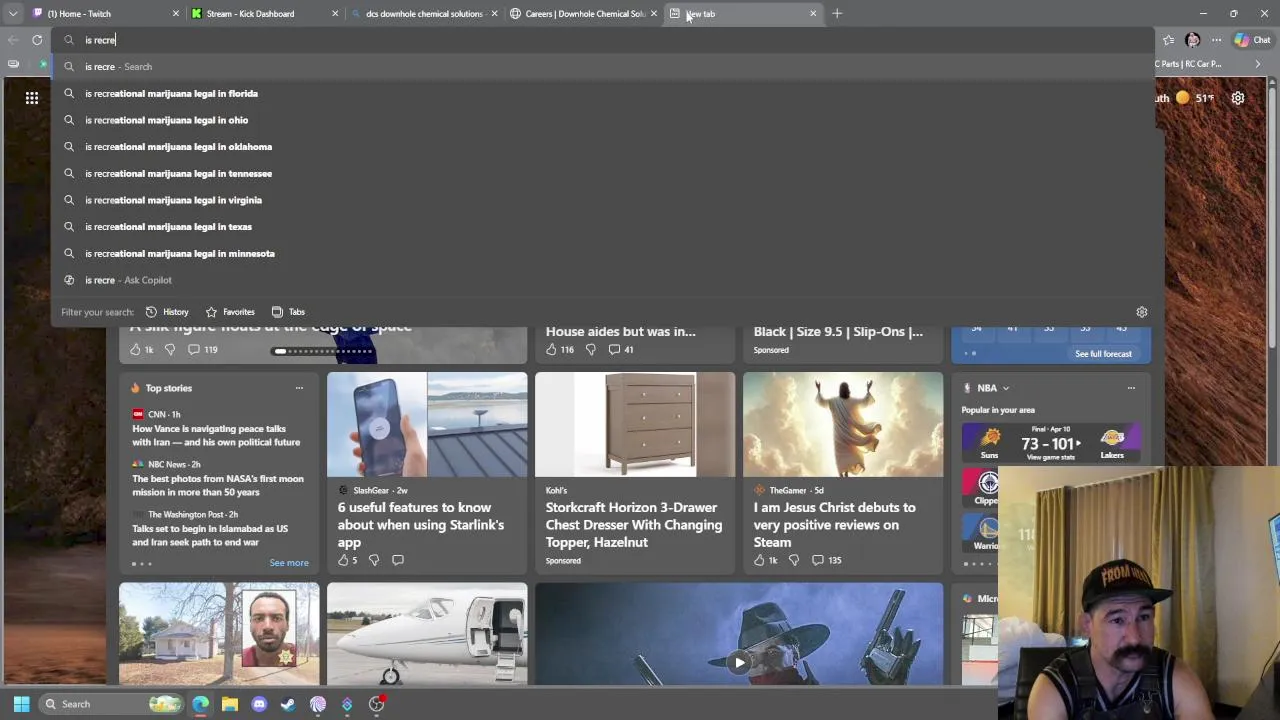Like the I am Jesus Christ article
The height and width of the screenshot is (720, 1280).
click(x=759, y=560)
